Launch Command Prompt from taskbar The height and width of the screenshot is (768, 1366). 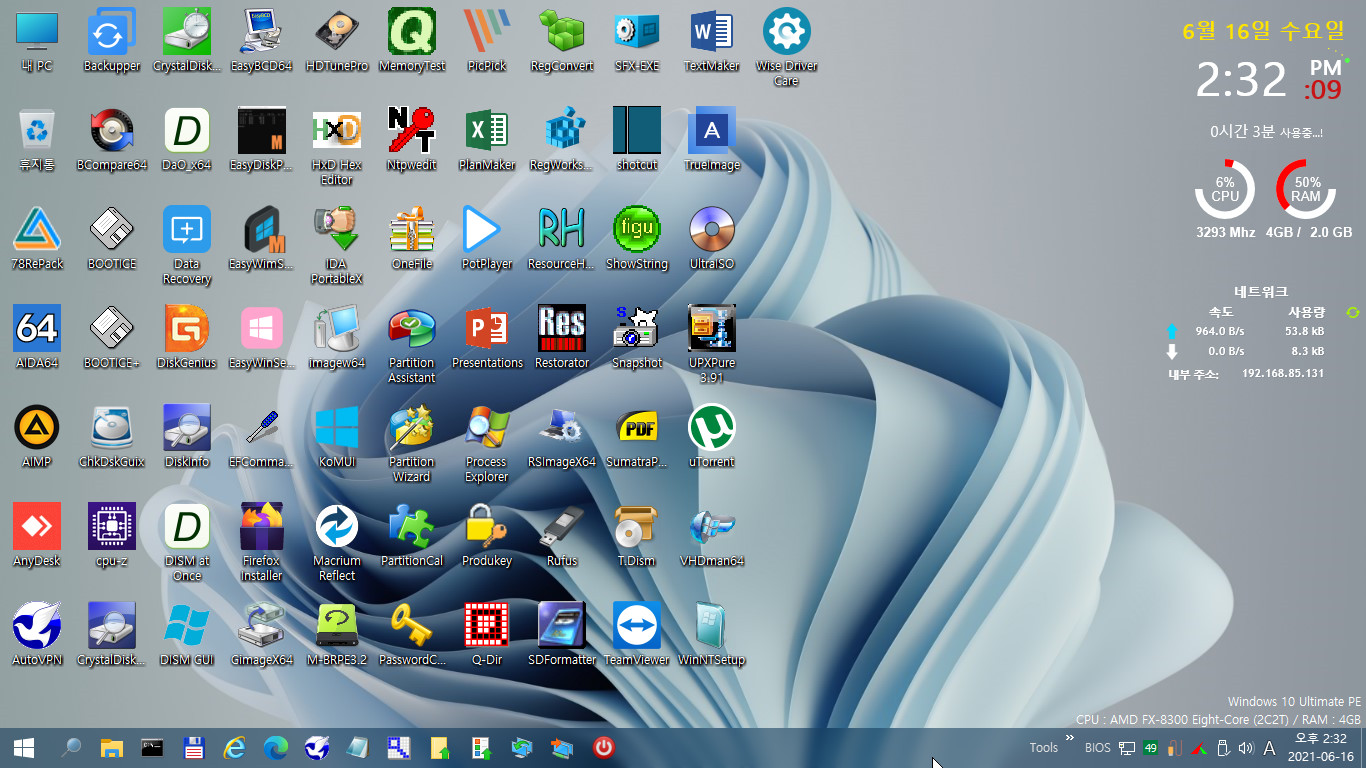coord(153,747)
